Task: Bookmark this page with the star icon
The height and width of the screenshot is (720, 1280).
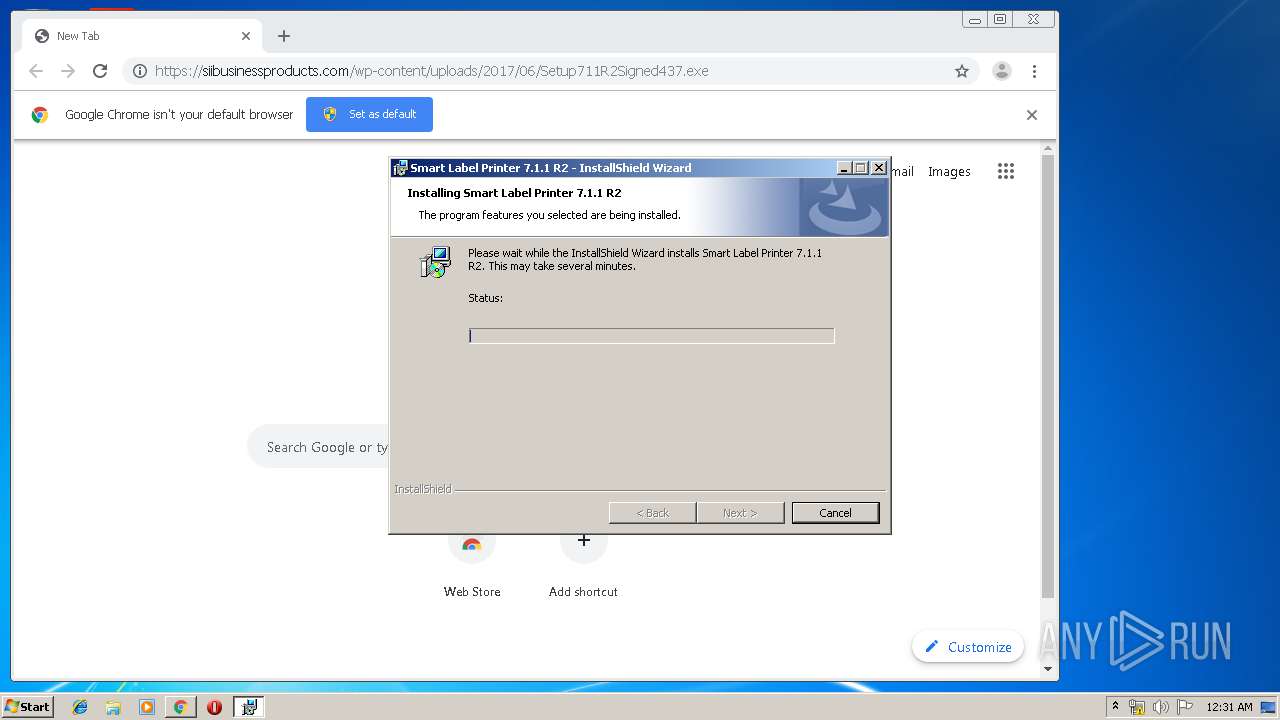Action: coord(962,71)
